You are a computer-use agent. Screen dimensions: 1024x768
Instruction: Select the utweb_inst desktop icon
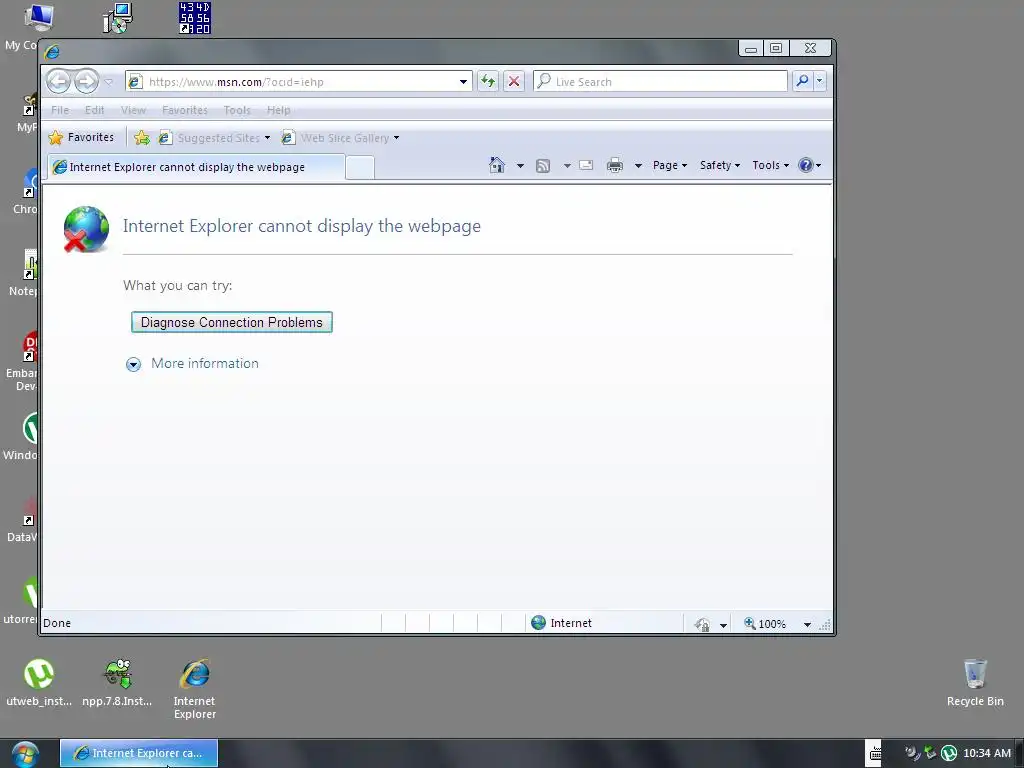pos(39,682)
